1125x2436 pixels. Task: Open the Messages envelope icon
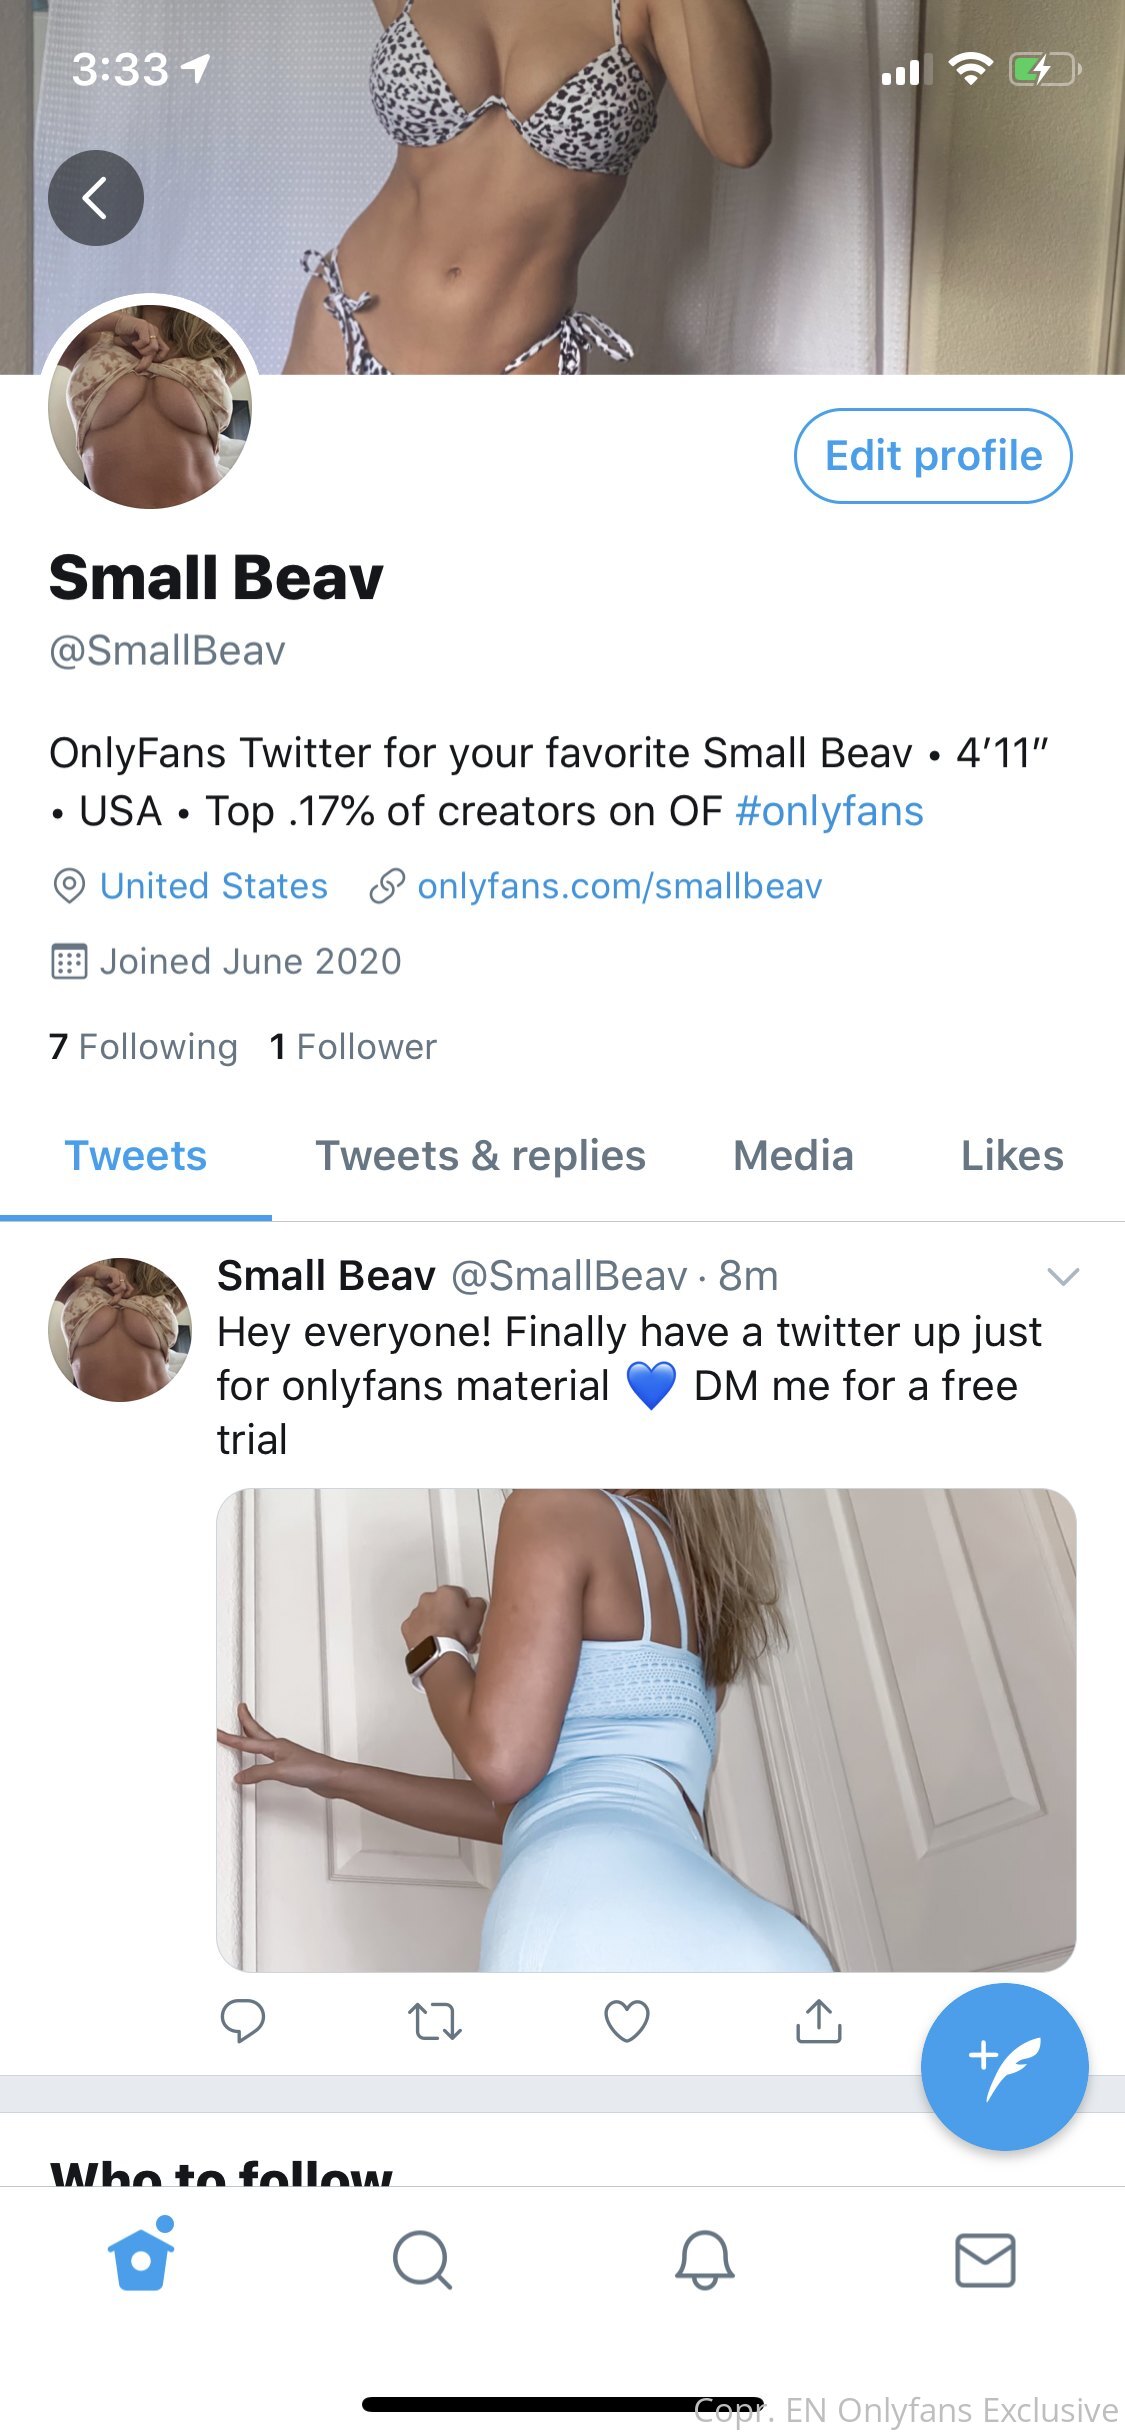tap(985, 2260)
